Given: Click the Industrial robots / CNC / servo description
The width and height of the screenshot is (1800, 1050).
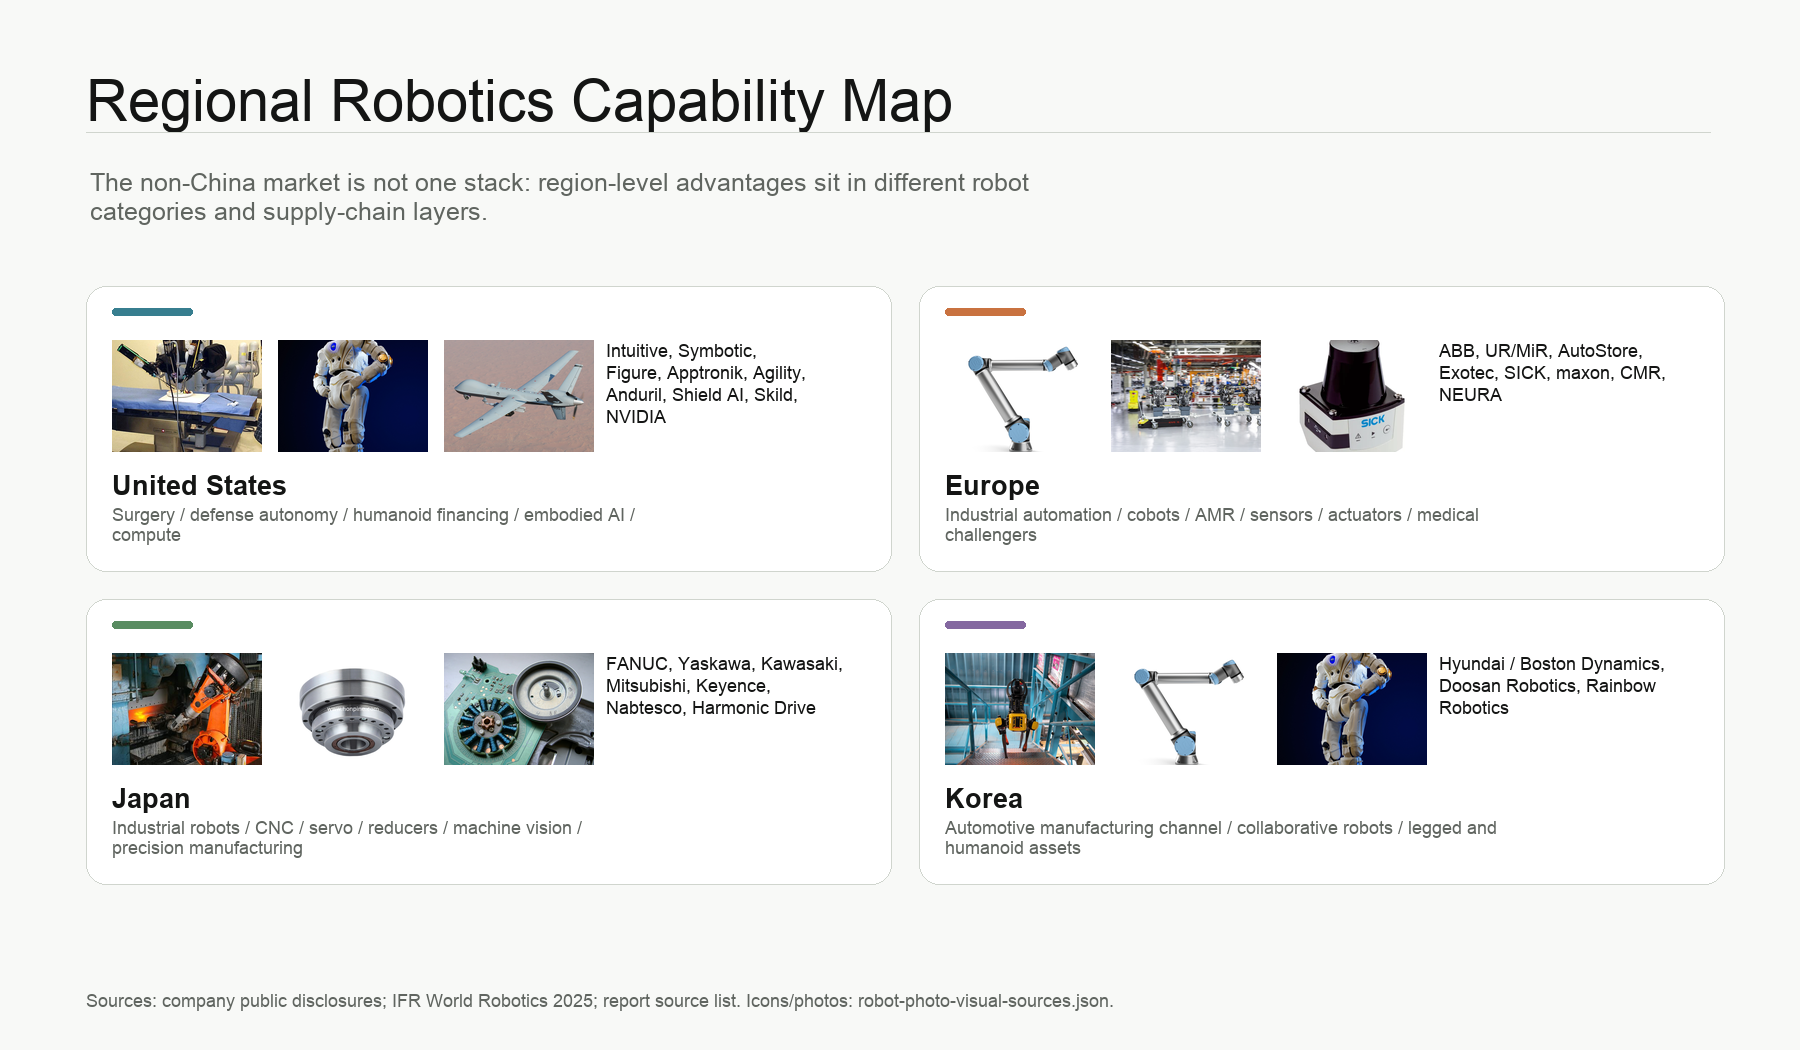Looking at the screenshot, I should [347, 838].
